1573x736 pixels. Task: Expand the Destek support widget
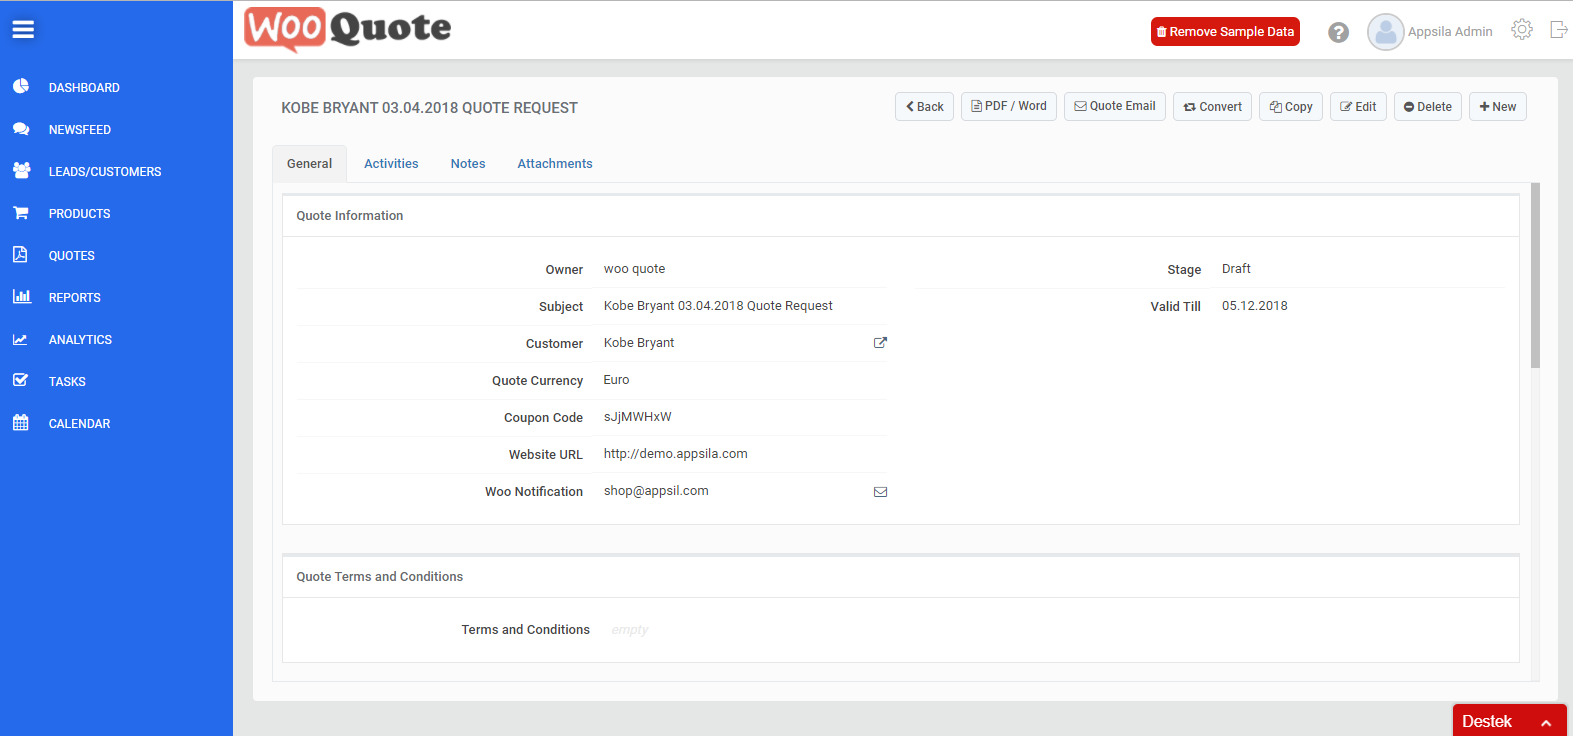[1509, 721]
